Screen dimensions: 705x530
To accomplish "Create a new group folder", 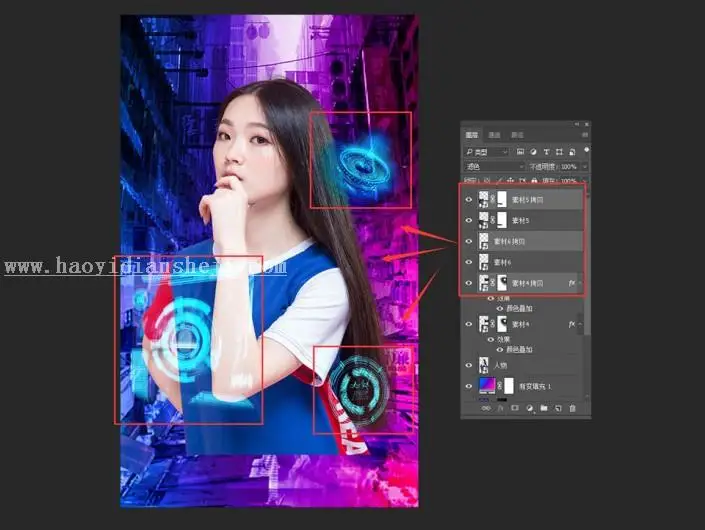I will (544, 408).
